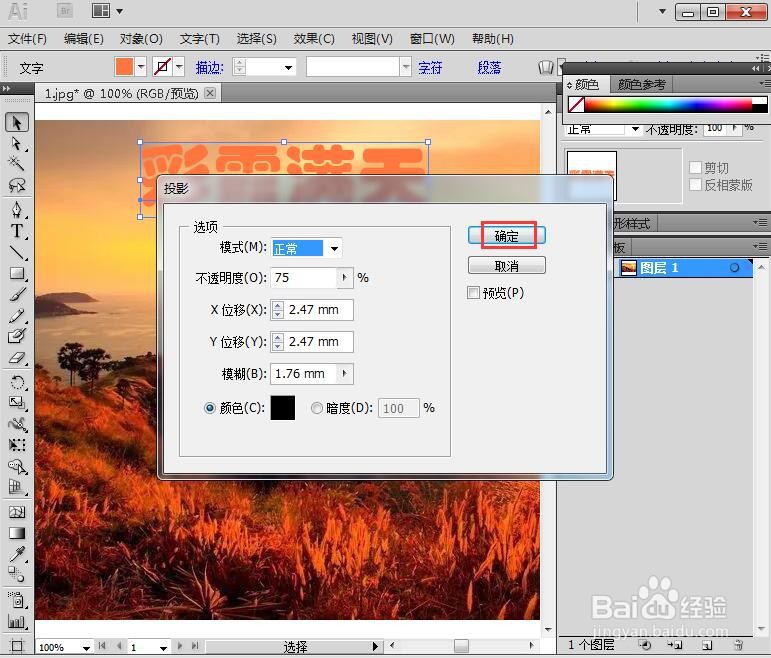Select the Blob Brush tool

point(17,336)
